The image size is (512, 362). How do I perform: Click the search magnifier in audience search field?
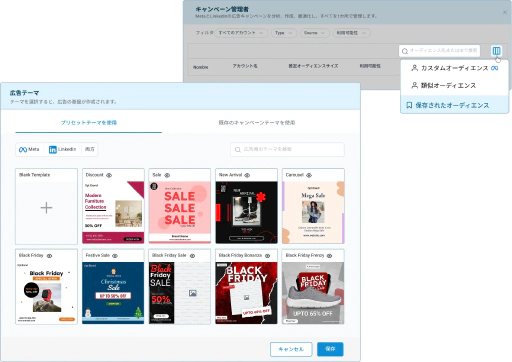tap(405, 51)
